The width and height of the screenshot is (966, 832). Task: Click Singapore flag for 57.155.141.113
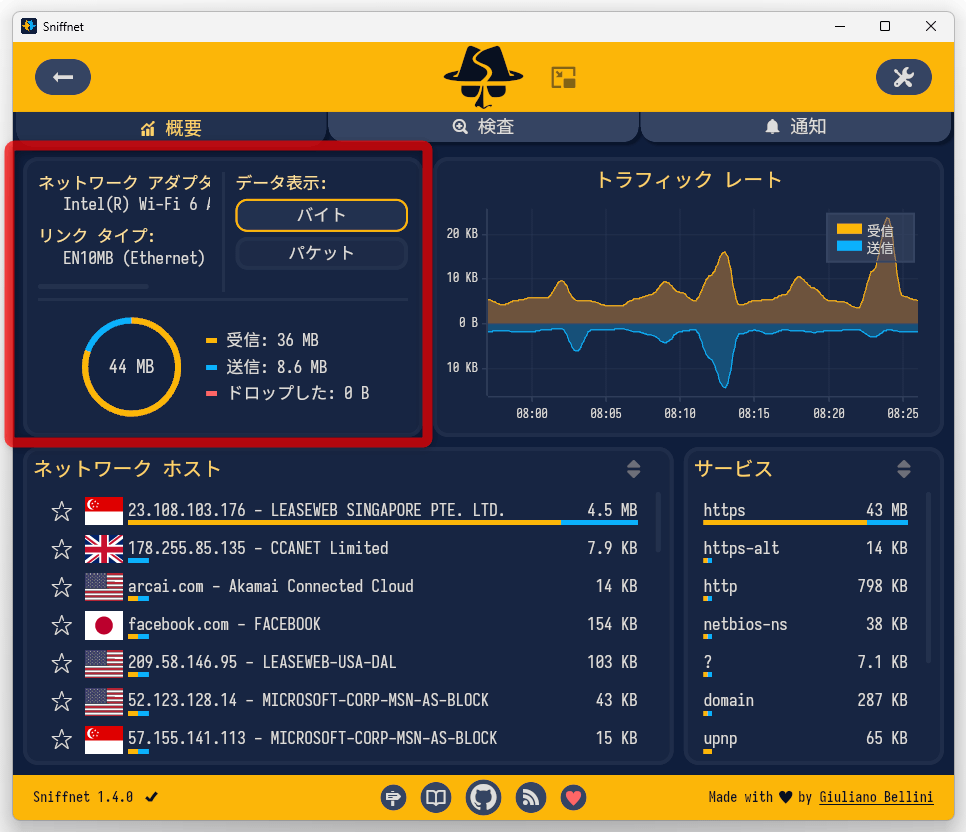pyautogui.click(x=104, y=739)
